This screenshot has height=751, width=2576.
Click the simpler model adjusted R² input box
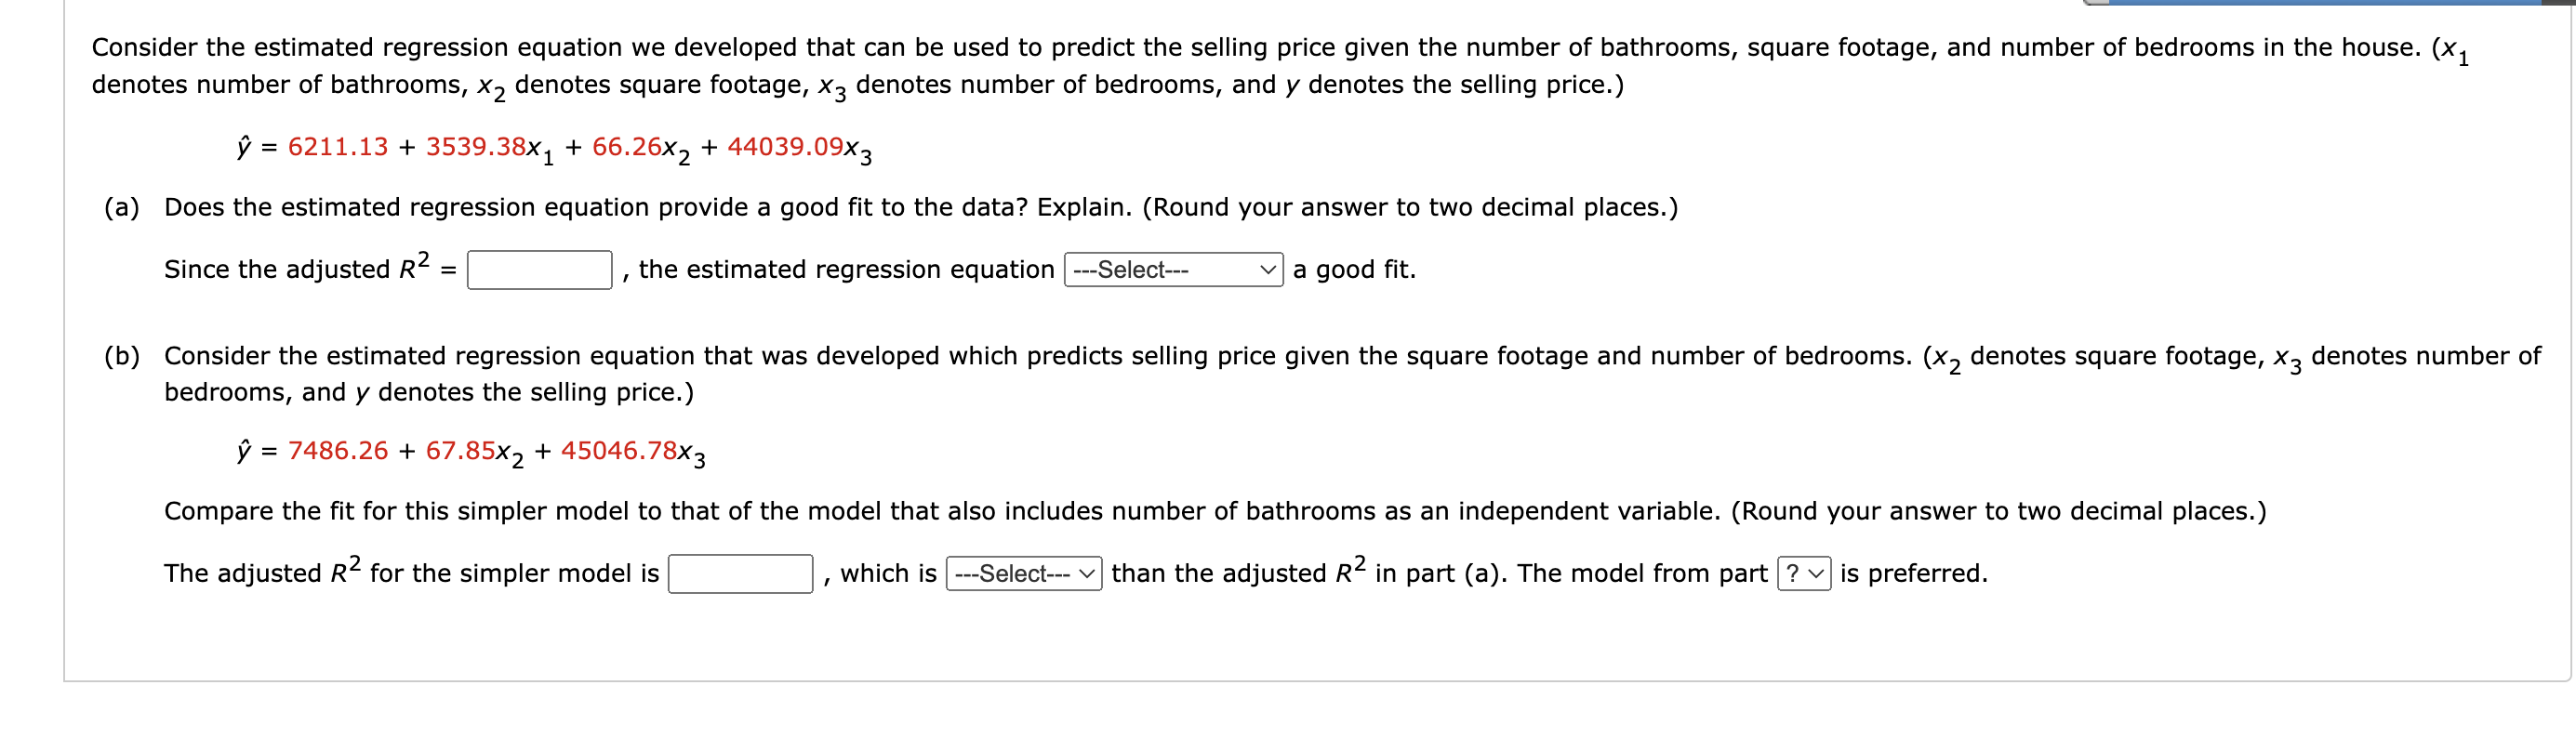coord(740,574)
